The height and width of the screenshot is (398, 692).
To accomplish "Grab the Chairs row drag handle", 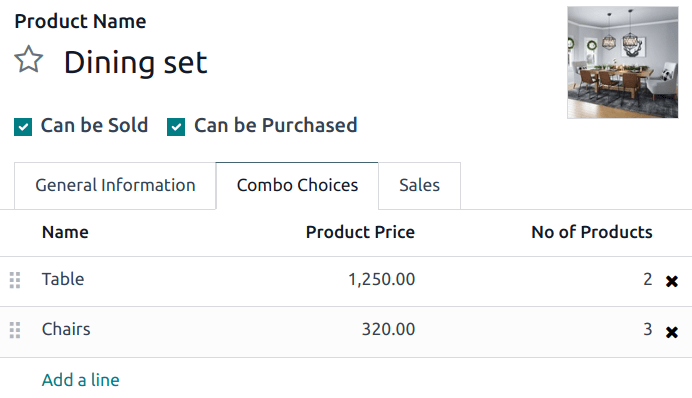I will point(15,330).
